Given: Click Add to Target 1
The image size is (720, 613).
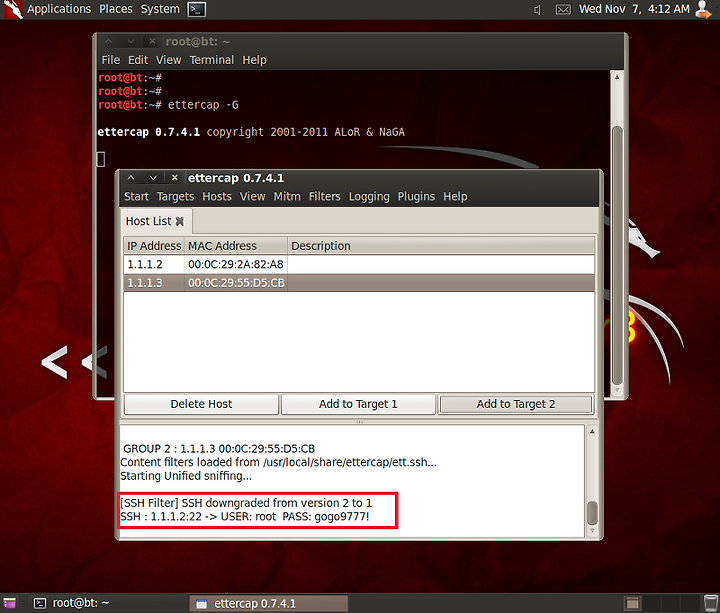Looking at the screenshot, I should (x=358, y=404).
